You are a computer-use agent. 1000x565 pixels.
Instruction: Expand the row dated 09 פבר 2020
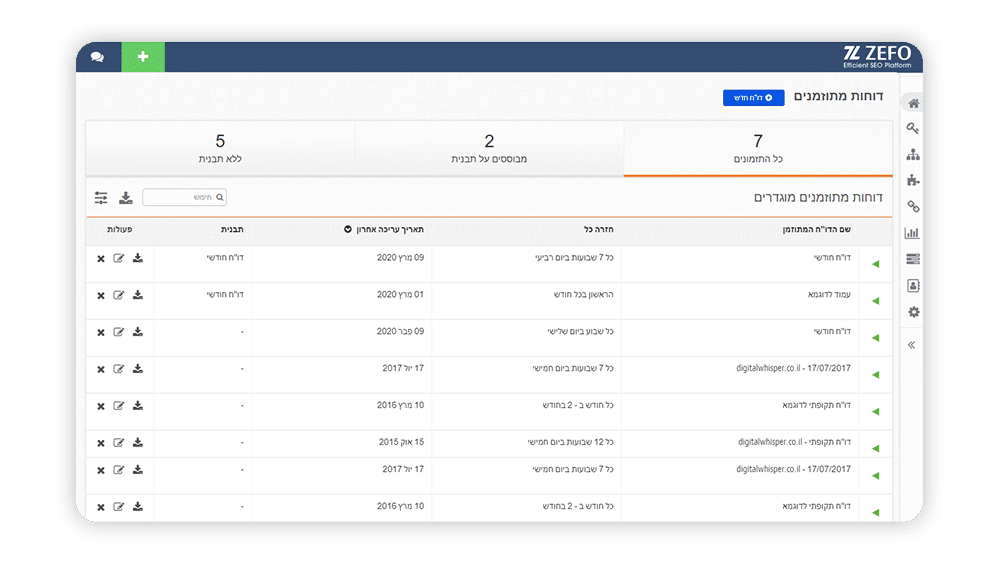click(x=876, y=338)
